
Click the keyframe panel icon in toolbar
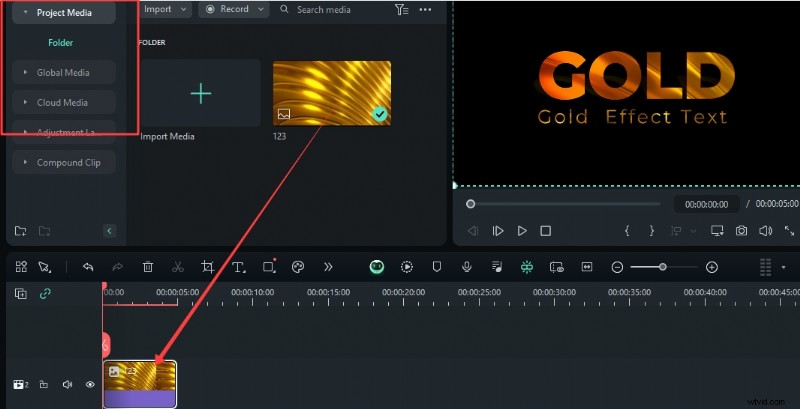click(557, 267)
